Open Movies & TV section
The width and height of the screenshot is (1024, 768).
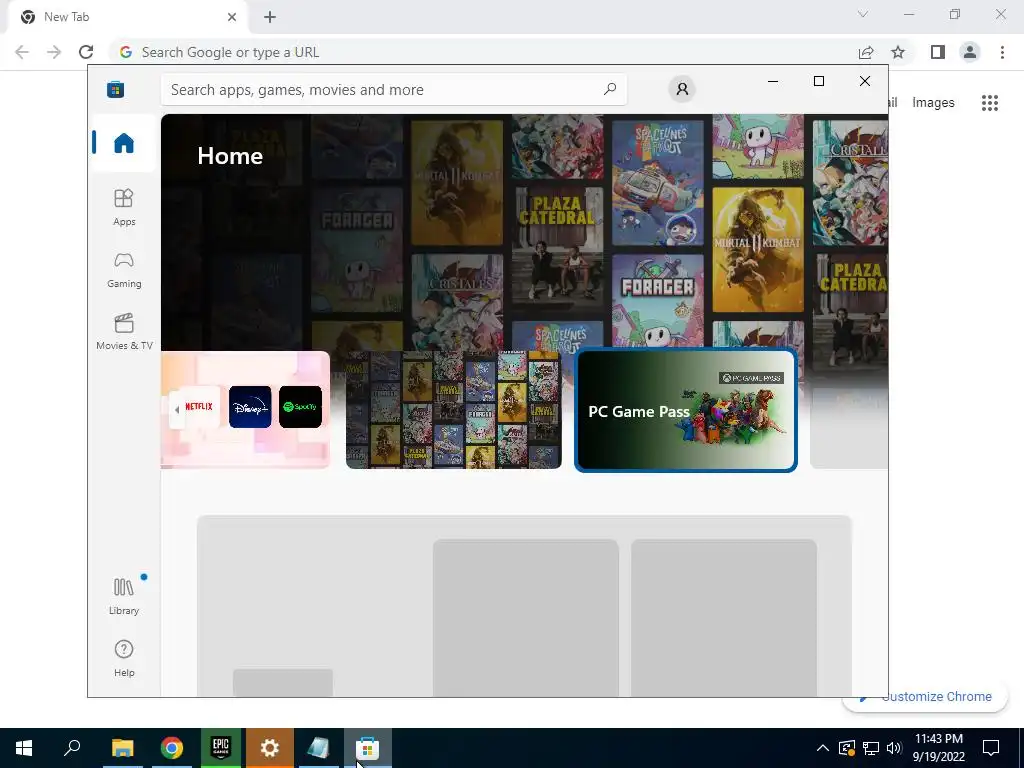click(123, 332)
